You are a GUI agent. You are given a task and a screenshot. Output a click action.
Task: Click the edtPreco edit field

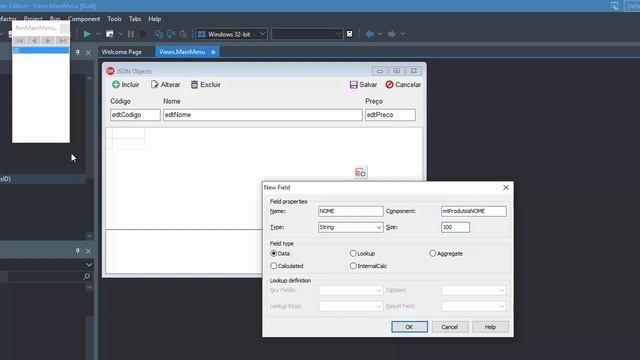pos(390,115)
